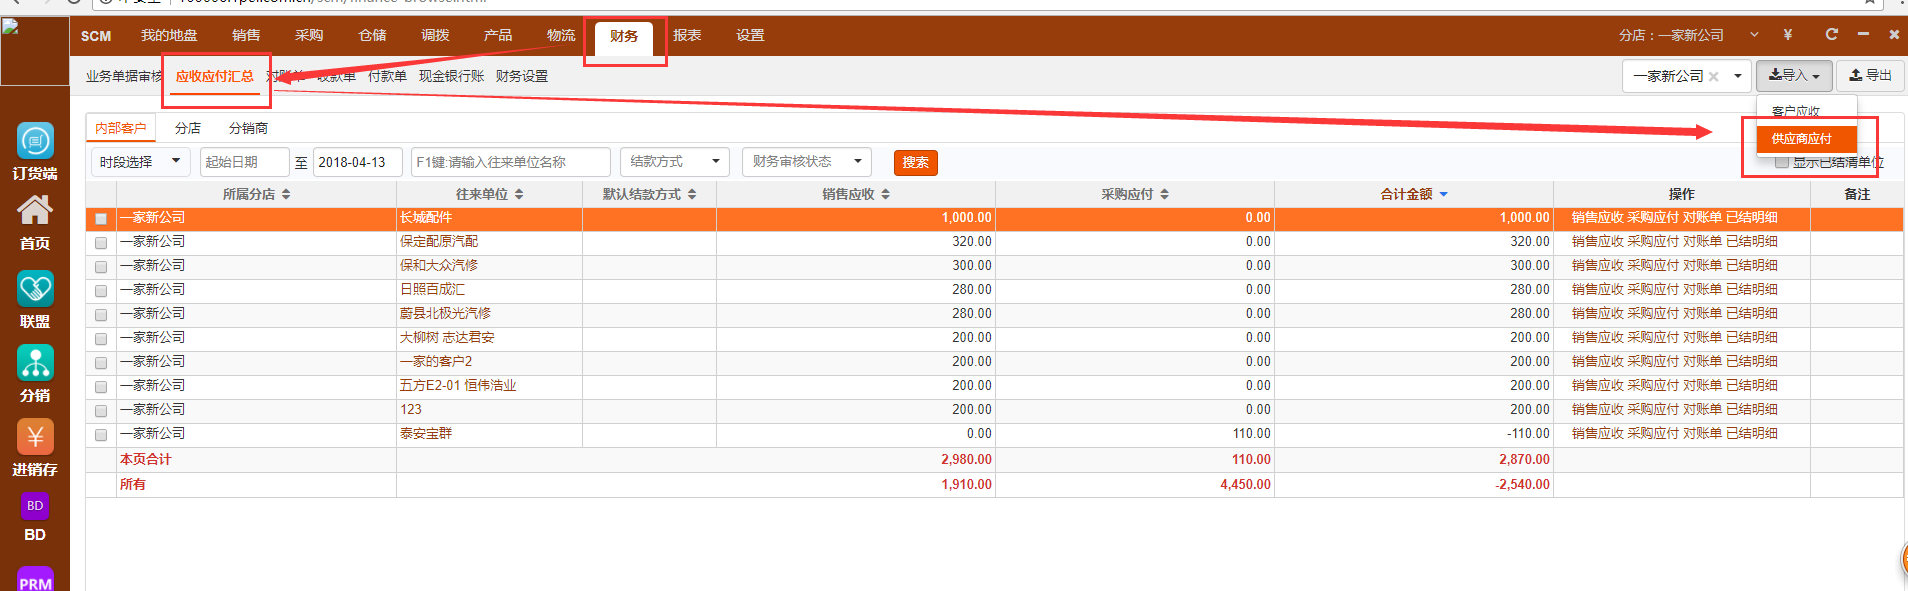Open the 财务 menu

coord(624,36)
